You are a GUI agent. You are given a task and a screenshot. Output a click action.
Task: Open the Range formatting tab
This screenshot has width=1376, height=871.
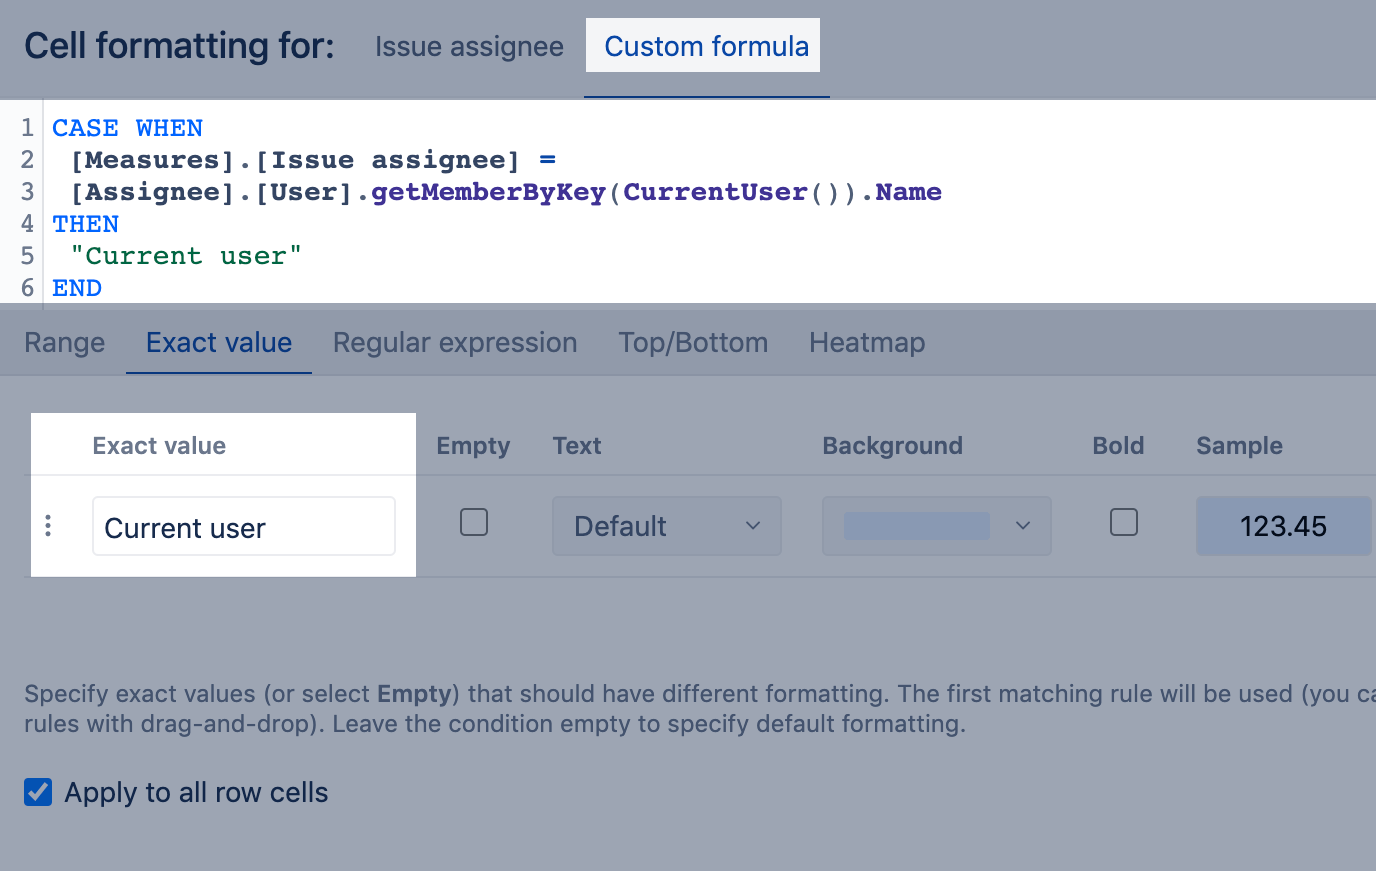coord(64,343)
